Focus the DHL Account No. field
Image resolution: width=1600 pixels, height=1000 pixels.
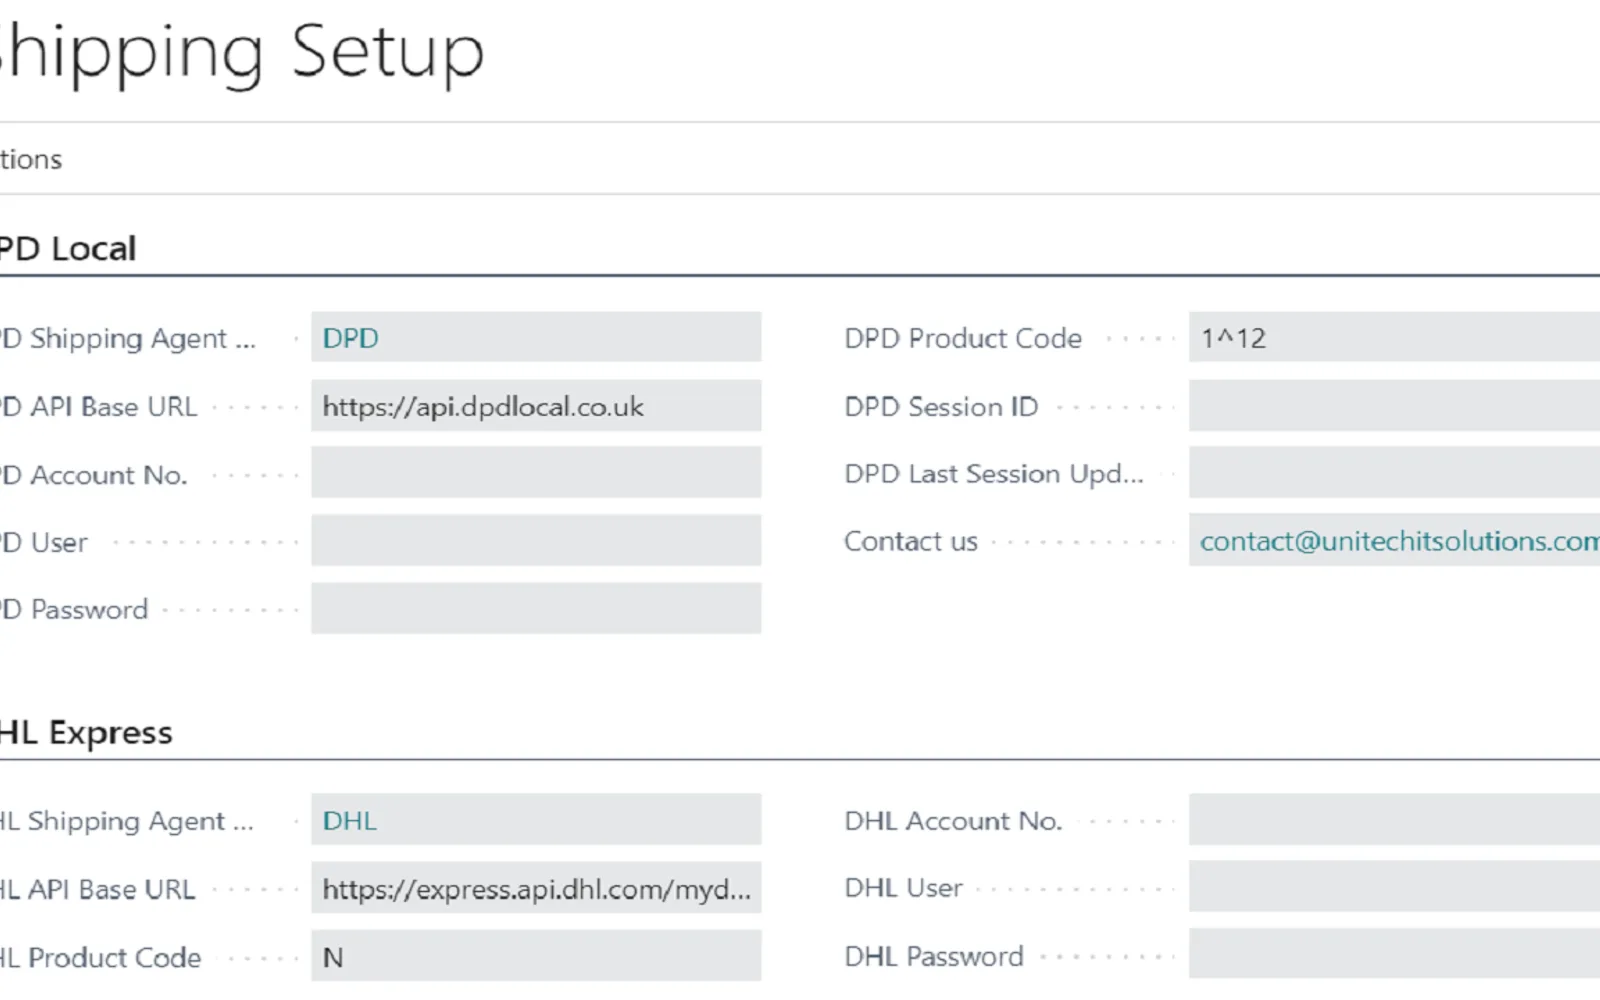tap(1394, 820)
